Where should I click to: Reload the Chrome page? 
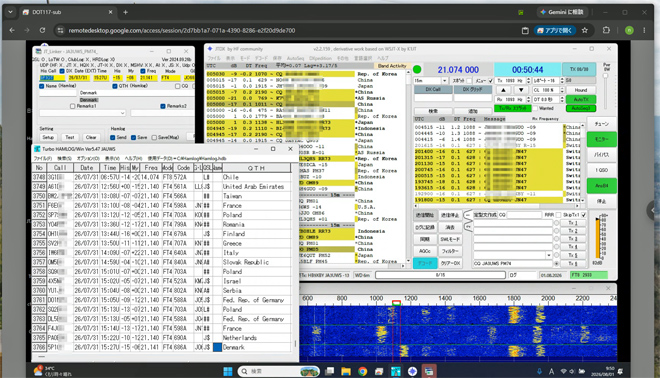coord(42,30)
